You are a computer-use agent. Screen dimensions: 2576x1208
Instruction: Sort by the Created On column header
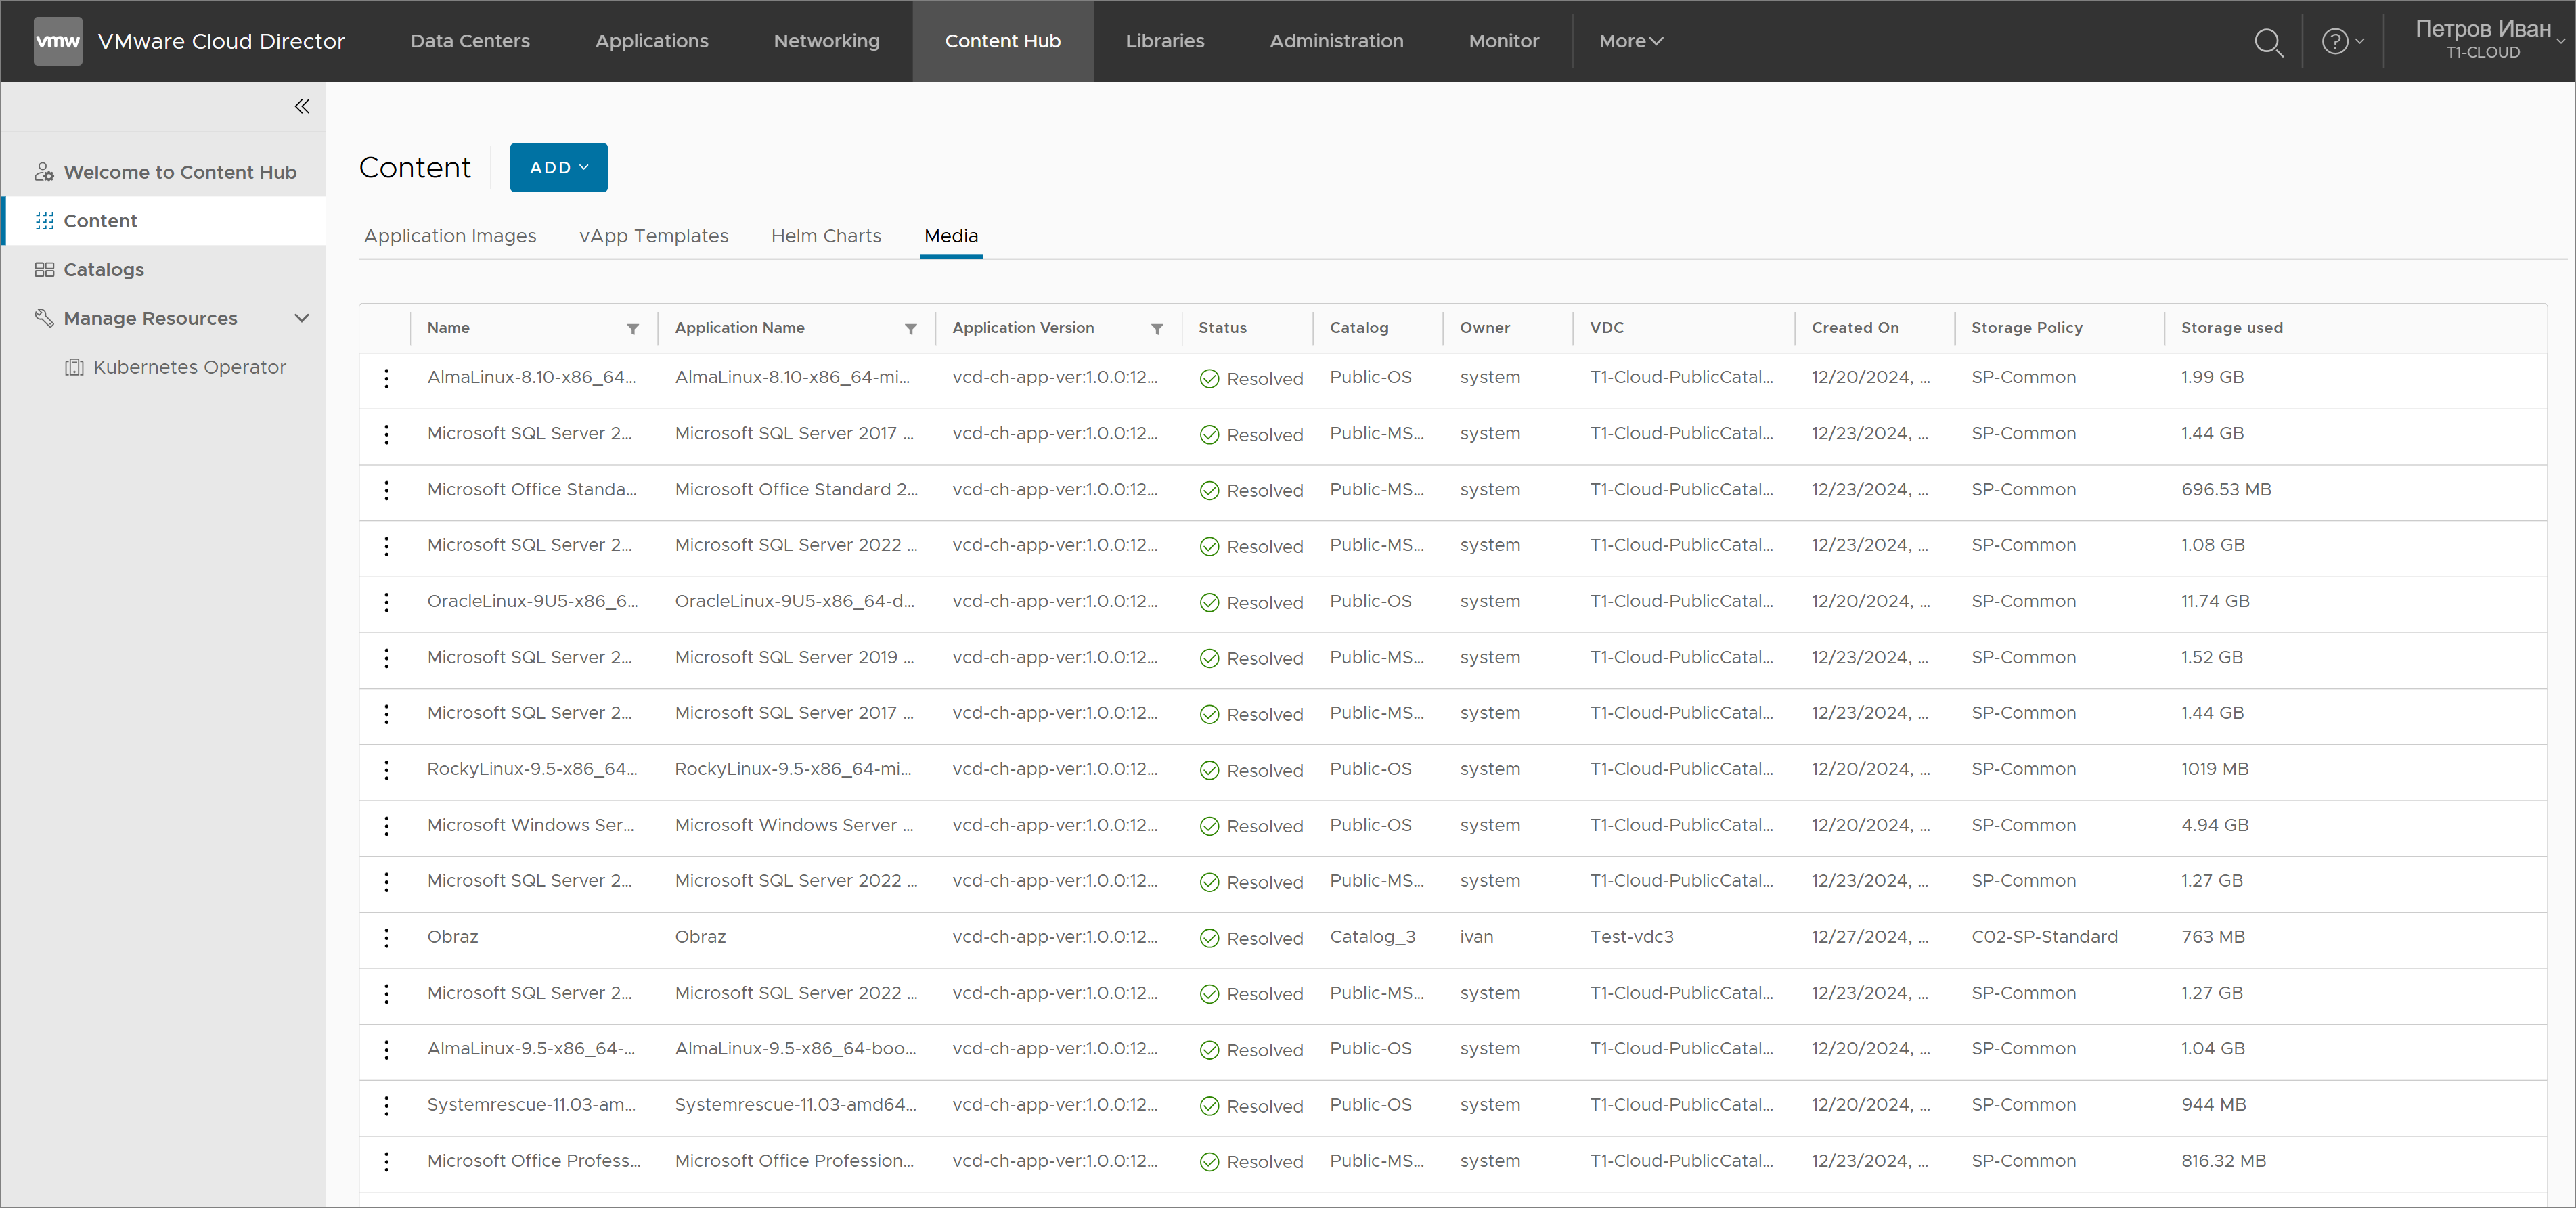1855,328
